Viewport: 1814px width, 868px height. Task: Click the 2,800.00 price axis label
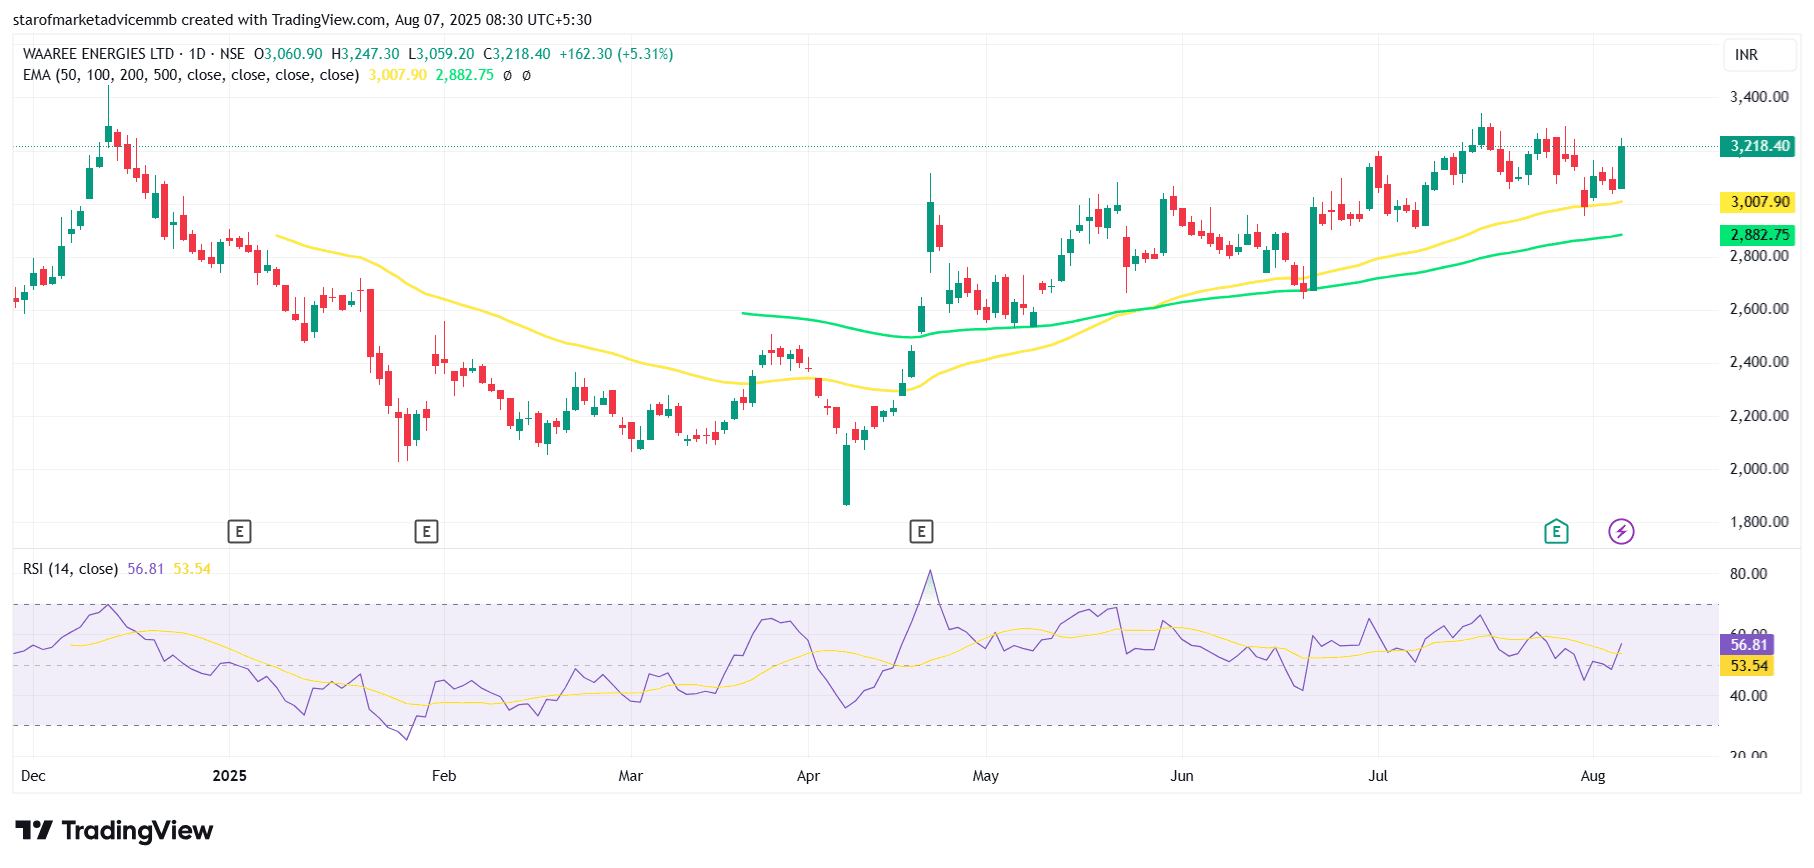click(1759, 256)
